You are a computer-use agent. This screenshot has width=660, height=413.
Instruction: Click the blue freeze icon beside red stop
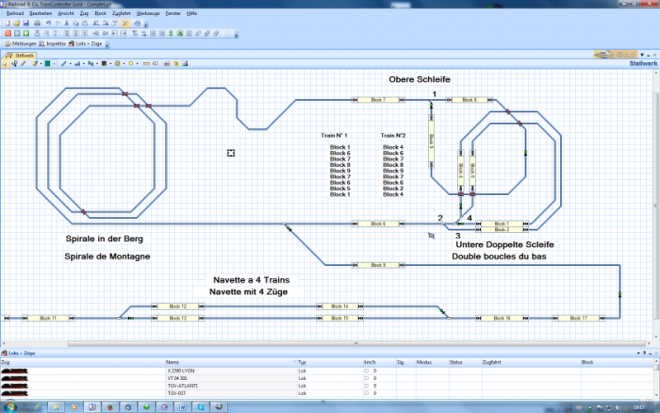(17, 33)
